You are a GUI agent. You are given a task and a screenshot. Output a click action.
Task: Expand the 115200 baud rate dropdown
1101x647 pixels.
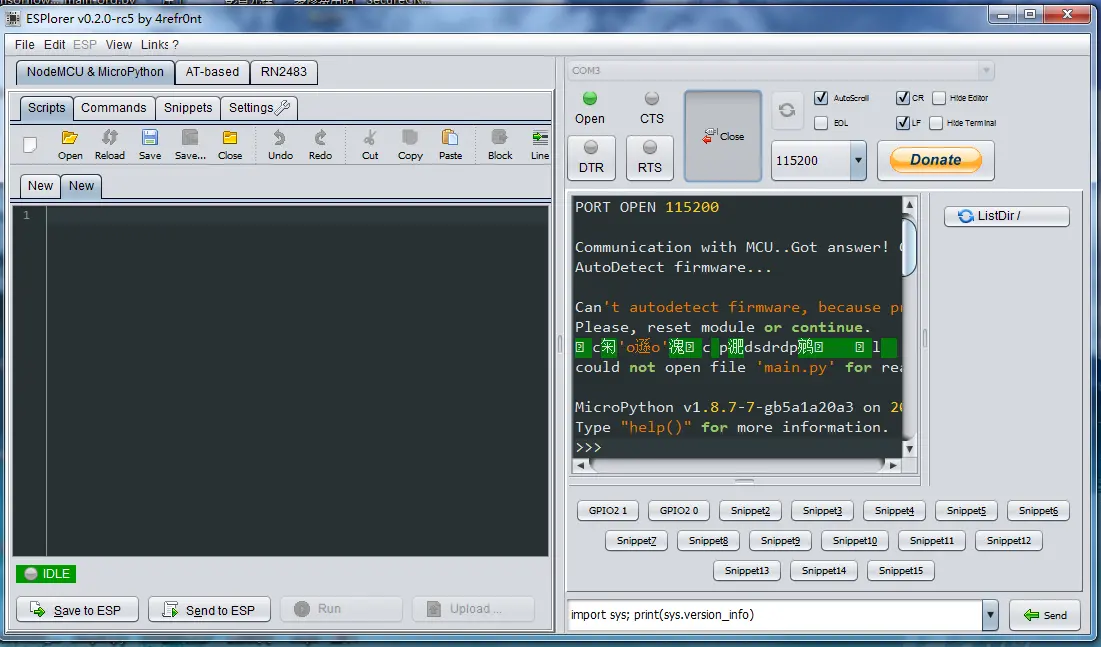[x=858, y=160]
